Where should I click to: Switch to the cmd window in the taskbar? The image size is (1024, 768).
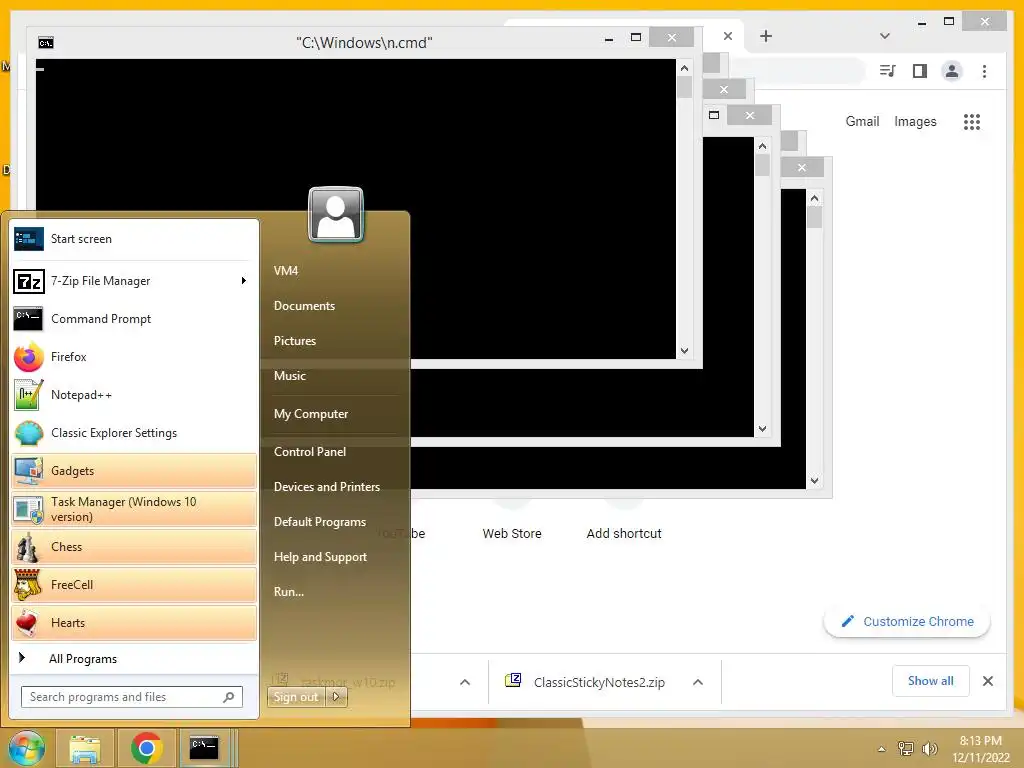coord(204,747)
